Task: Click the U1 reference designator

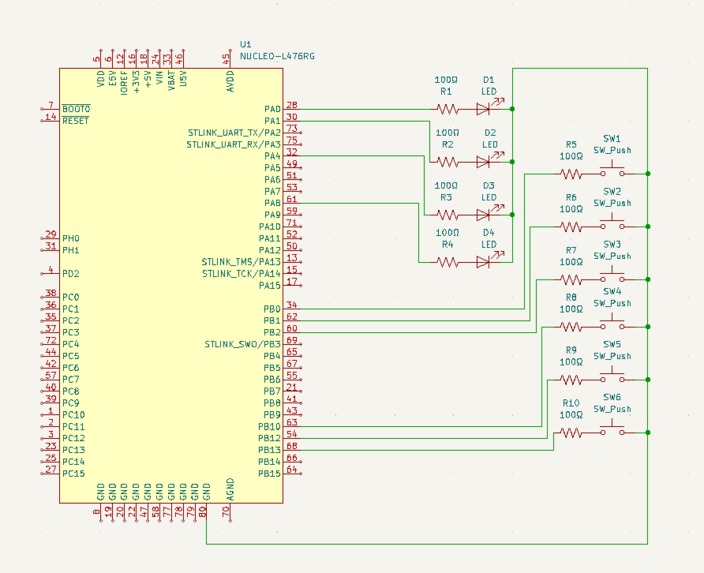Action: (x=246, y=44)
